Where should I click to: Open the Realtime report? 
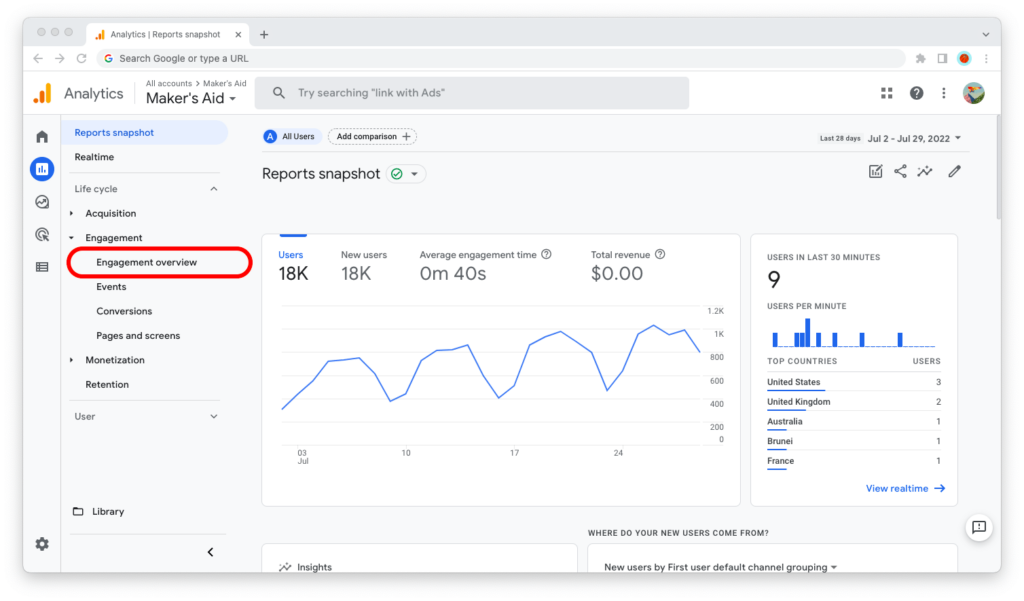94,157
